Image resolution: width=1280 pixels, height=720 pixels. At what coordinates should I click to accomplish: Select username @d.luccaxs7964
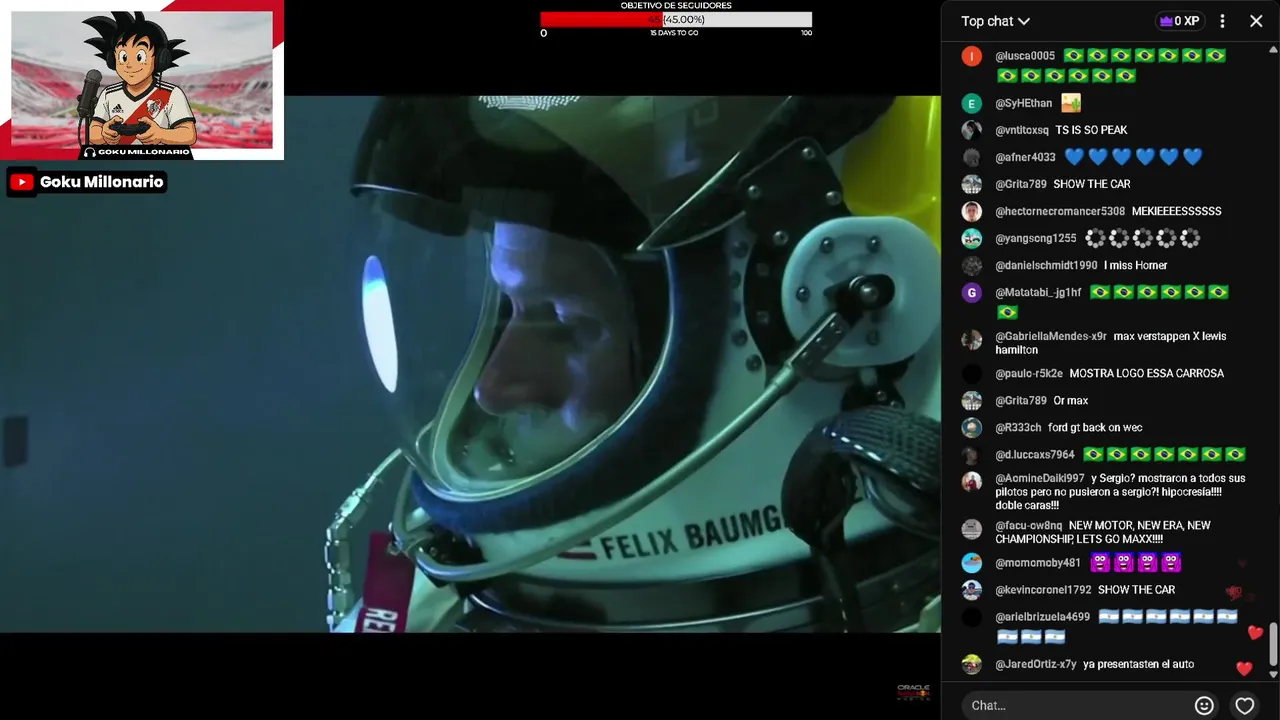(1035, 454)
